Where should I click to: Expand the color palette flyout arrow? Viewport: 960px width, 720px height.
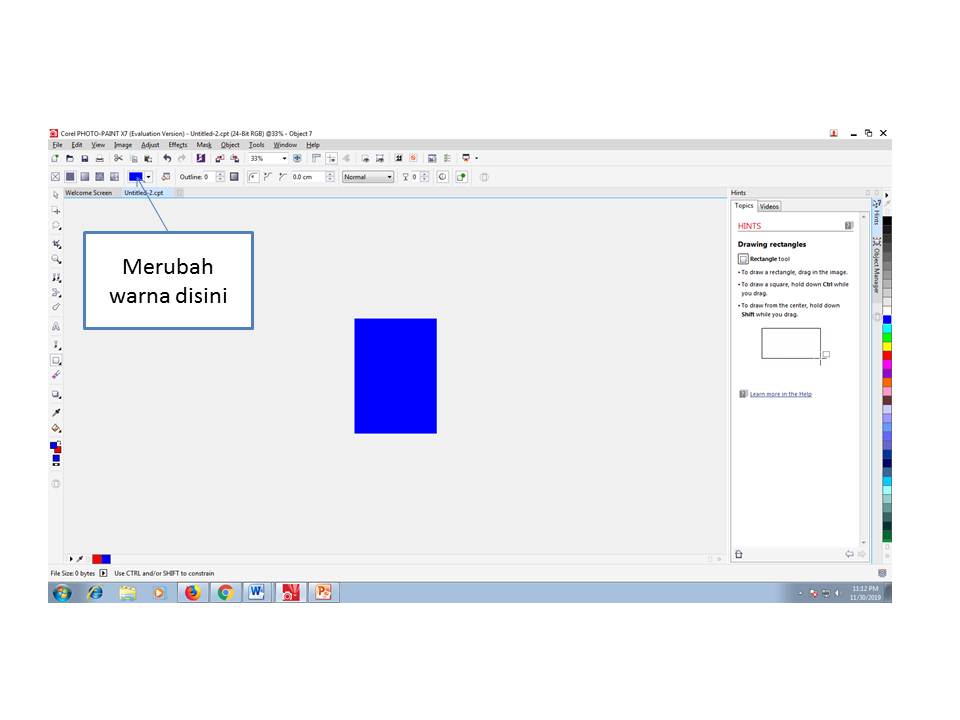coord(887,195)
